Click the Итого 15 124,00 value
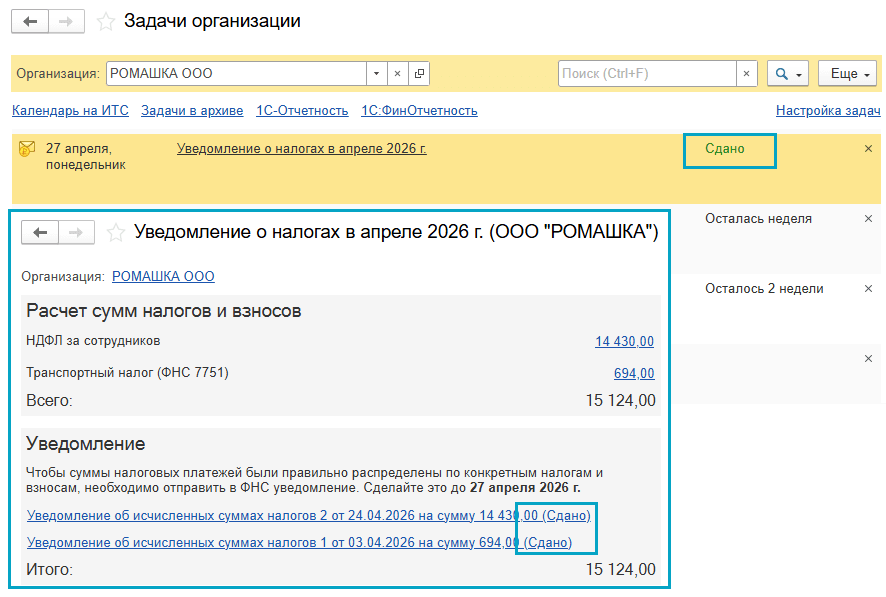886x597 pixels. coord(620,569)
